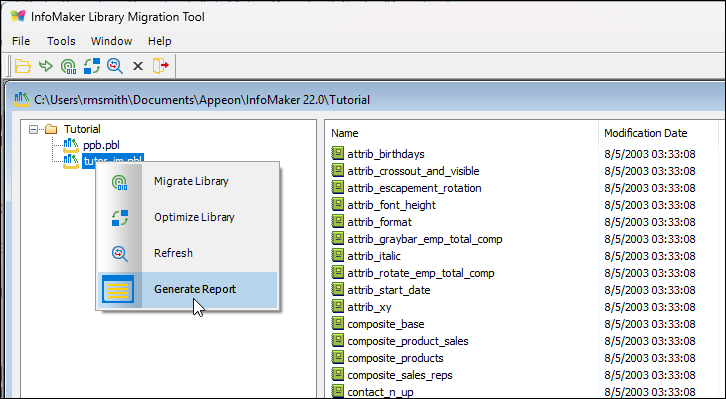Viewport: 726px width, 399px height.
Task: Choose Migrate Library from context menu
Action: click(x=191, y=181)
